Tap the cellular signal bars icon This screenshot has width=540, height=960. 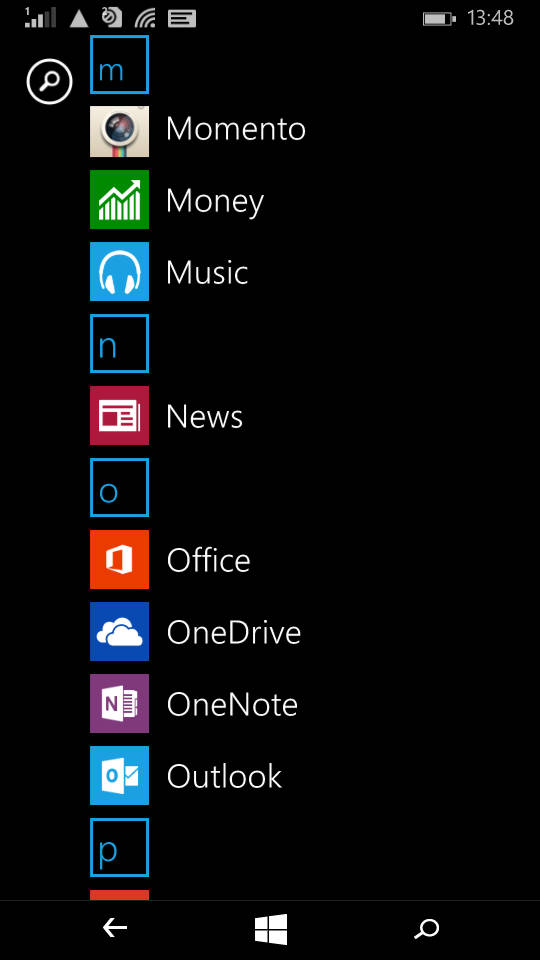point(40,18)
